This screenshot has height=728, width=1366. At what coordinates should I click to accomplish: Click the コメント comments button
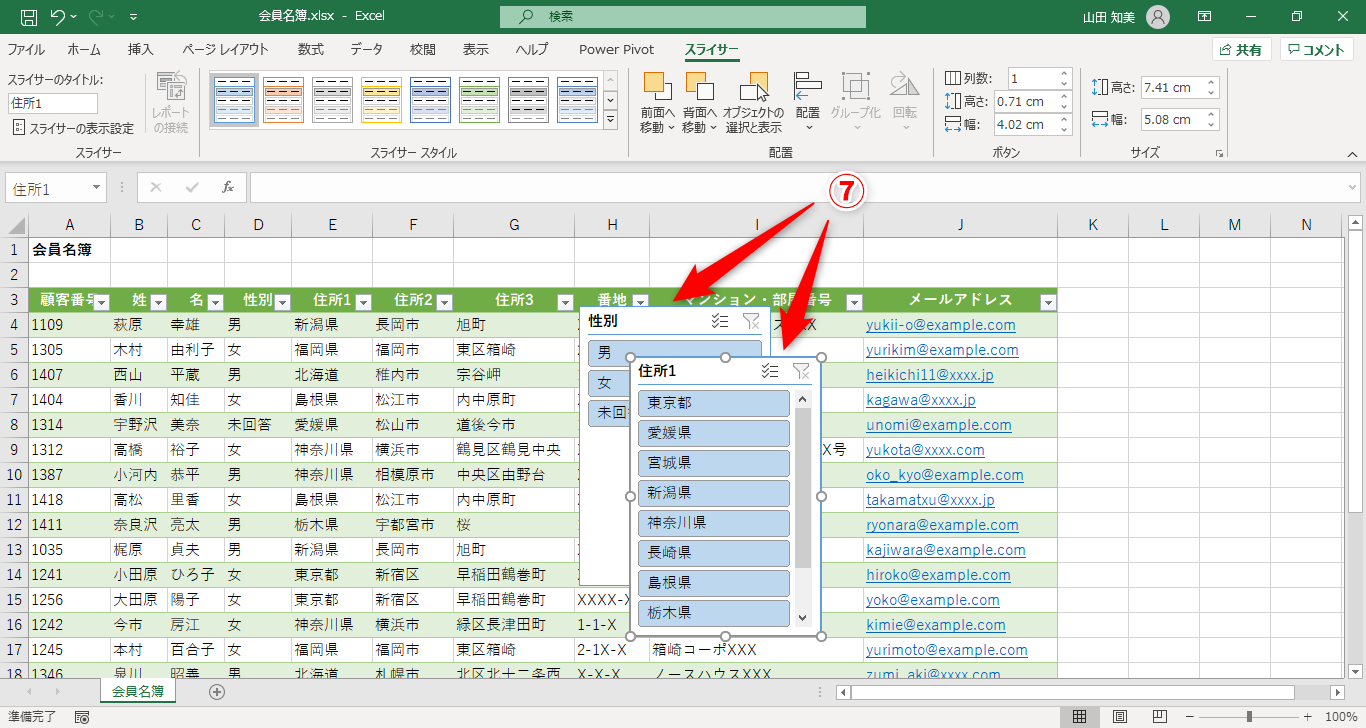point(1316,50)
